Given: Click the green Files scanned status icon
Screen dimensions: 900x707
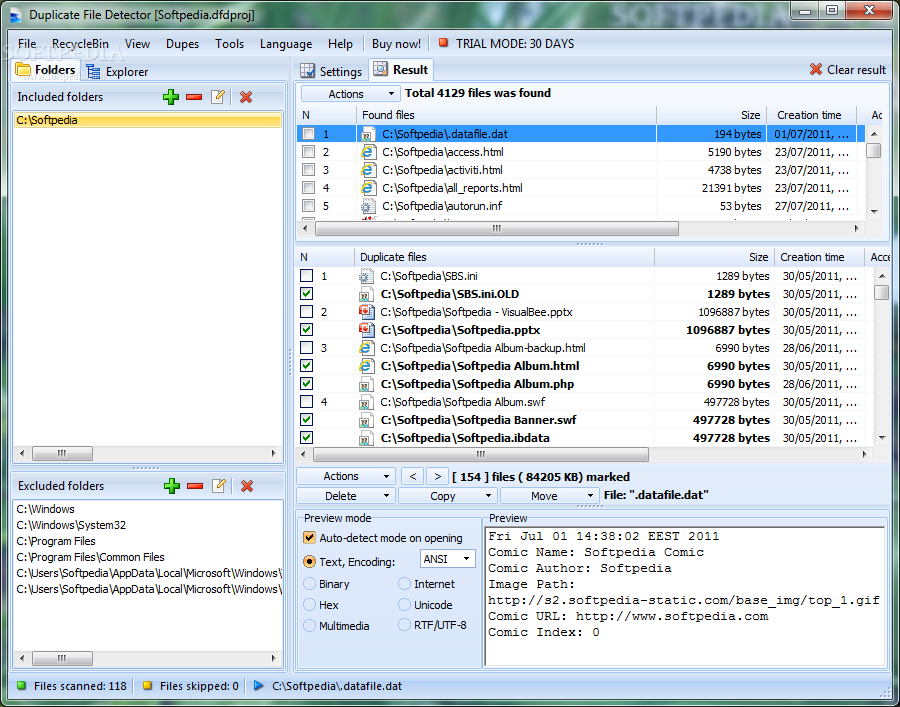Looking at the screenshot, I should (x=21, y=686).
